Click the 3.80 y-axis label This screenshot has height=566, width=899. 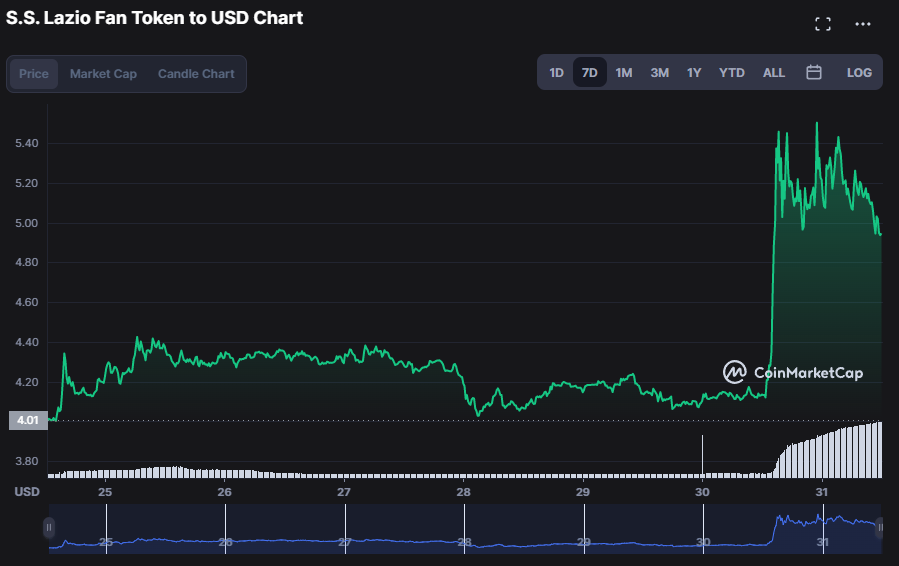coord(27,461)
